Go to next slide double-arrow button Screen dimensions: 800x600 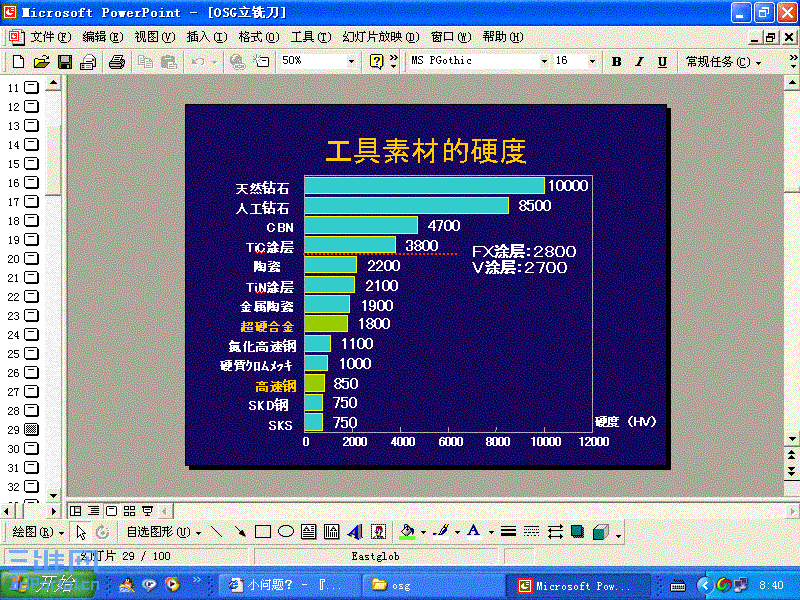791,471
